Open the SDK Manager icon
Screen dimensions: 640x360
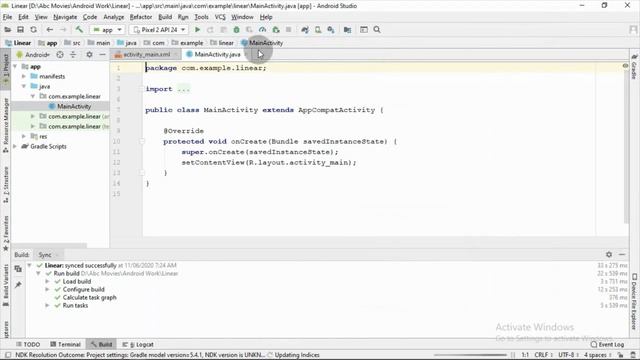(x=331, y=30)
